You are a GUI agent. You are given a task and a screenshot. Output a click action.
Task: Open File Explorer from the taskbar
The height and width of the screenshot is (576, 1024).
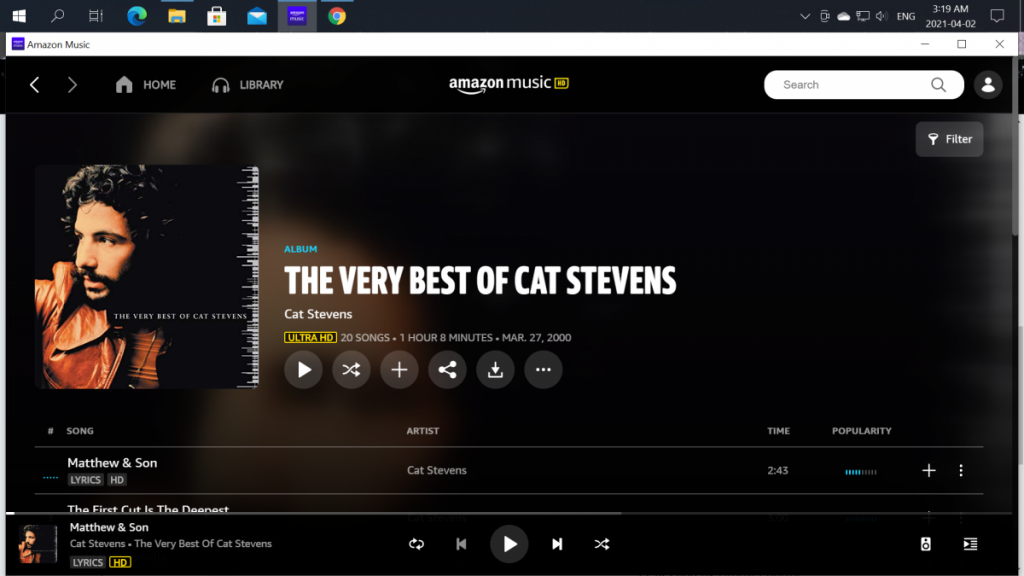click(x=176, y=16)
